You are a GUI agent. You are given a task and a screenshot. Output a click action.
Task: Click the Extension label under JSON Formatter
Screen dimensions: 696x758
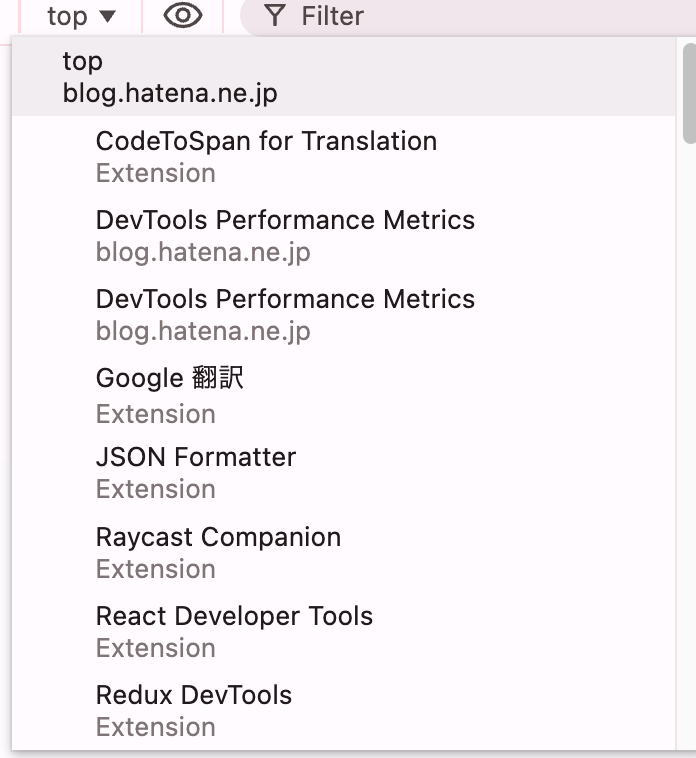pos(156,489)
